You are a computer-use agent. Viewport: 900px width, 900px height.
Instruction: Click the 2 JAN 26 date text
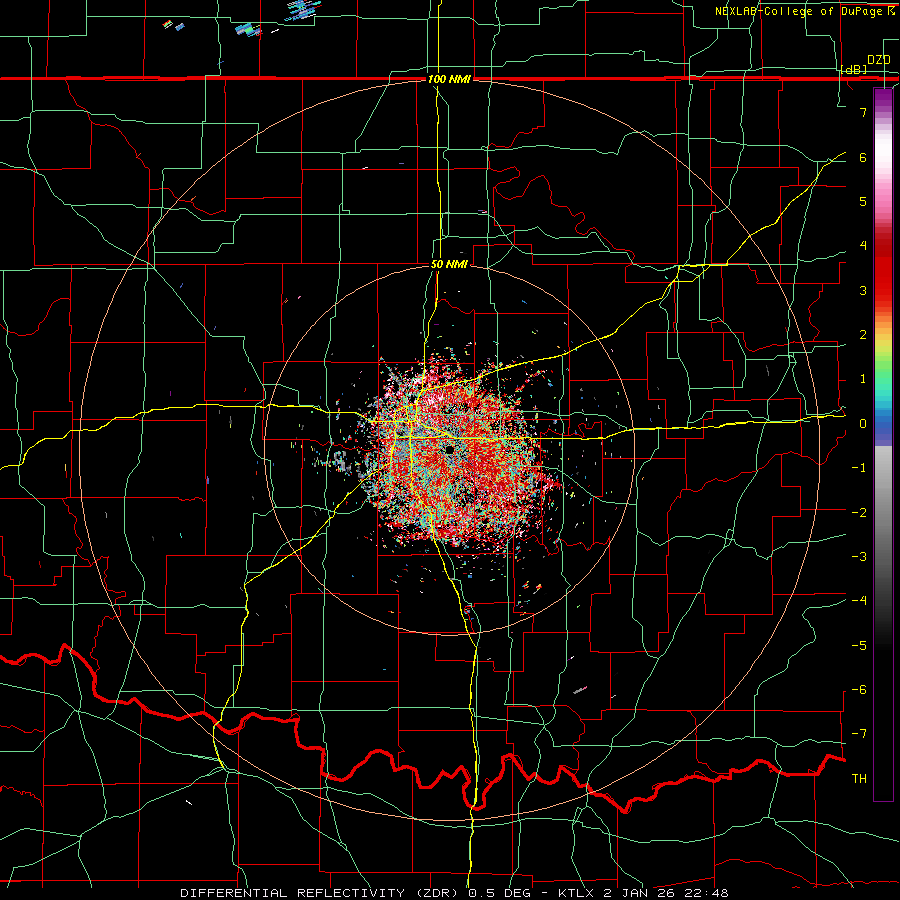[x=639, y=893]
